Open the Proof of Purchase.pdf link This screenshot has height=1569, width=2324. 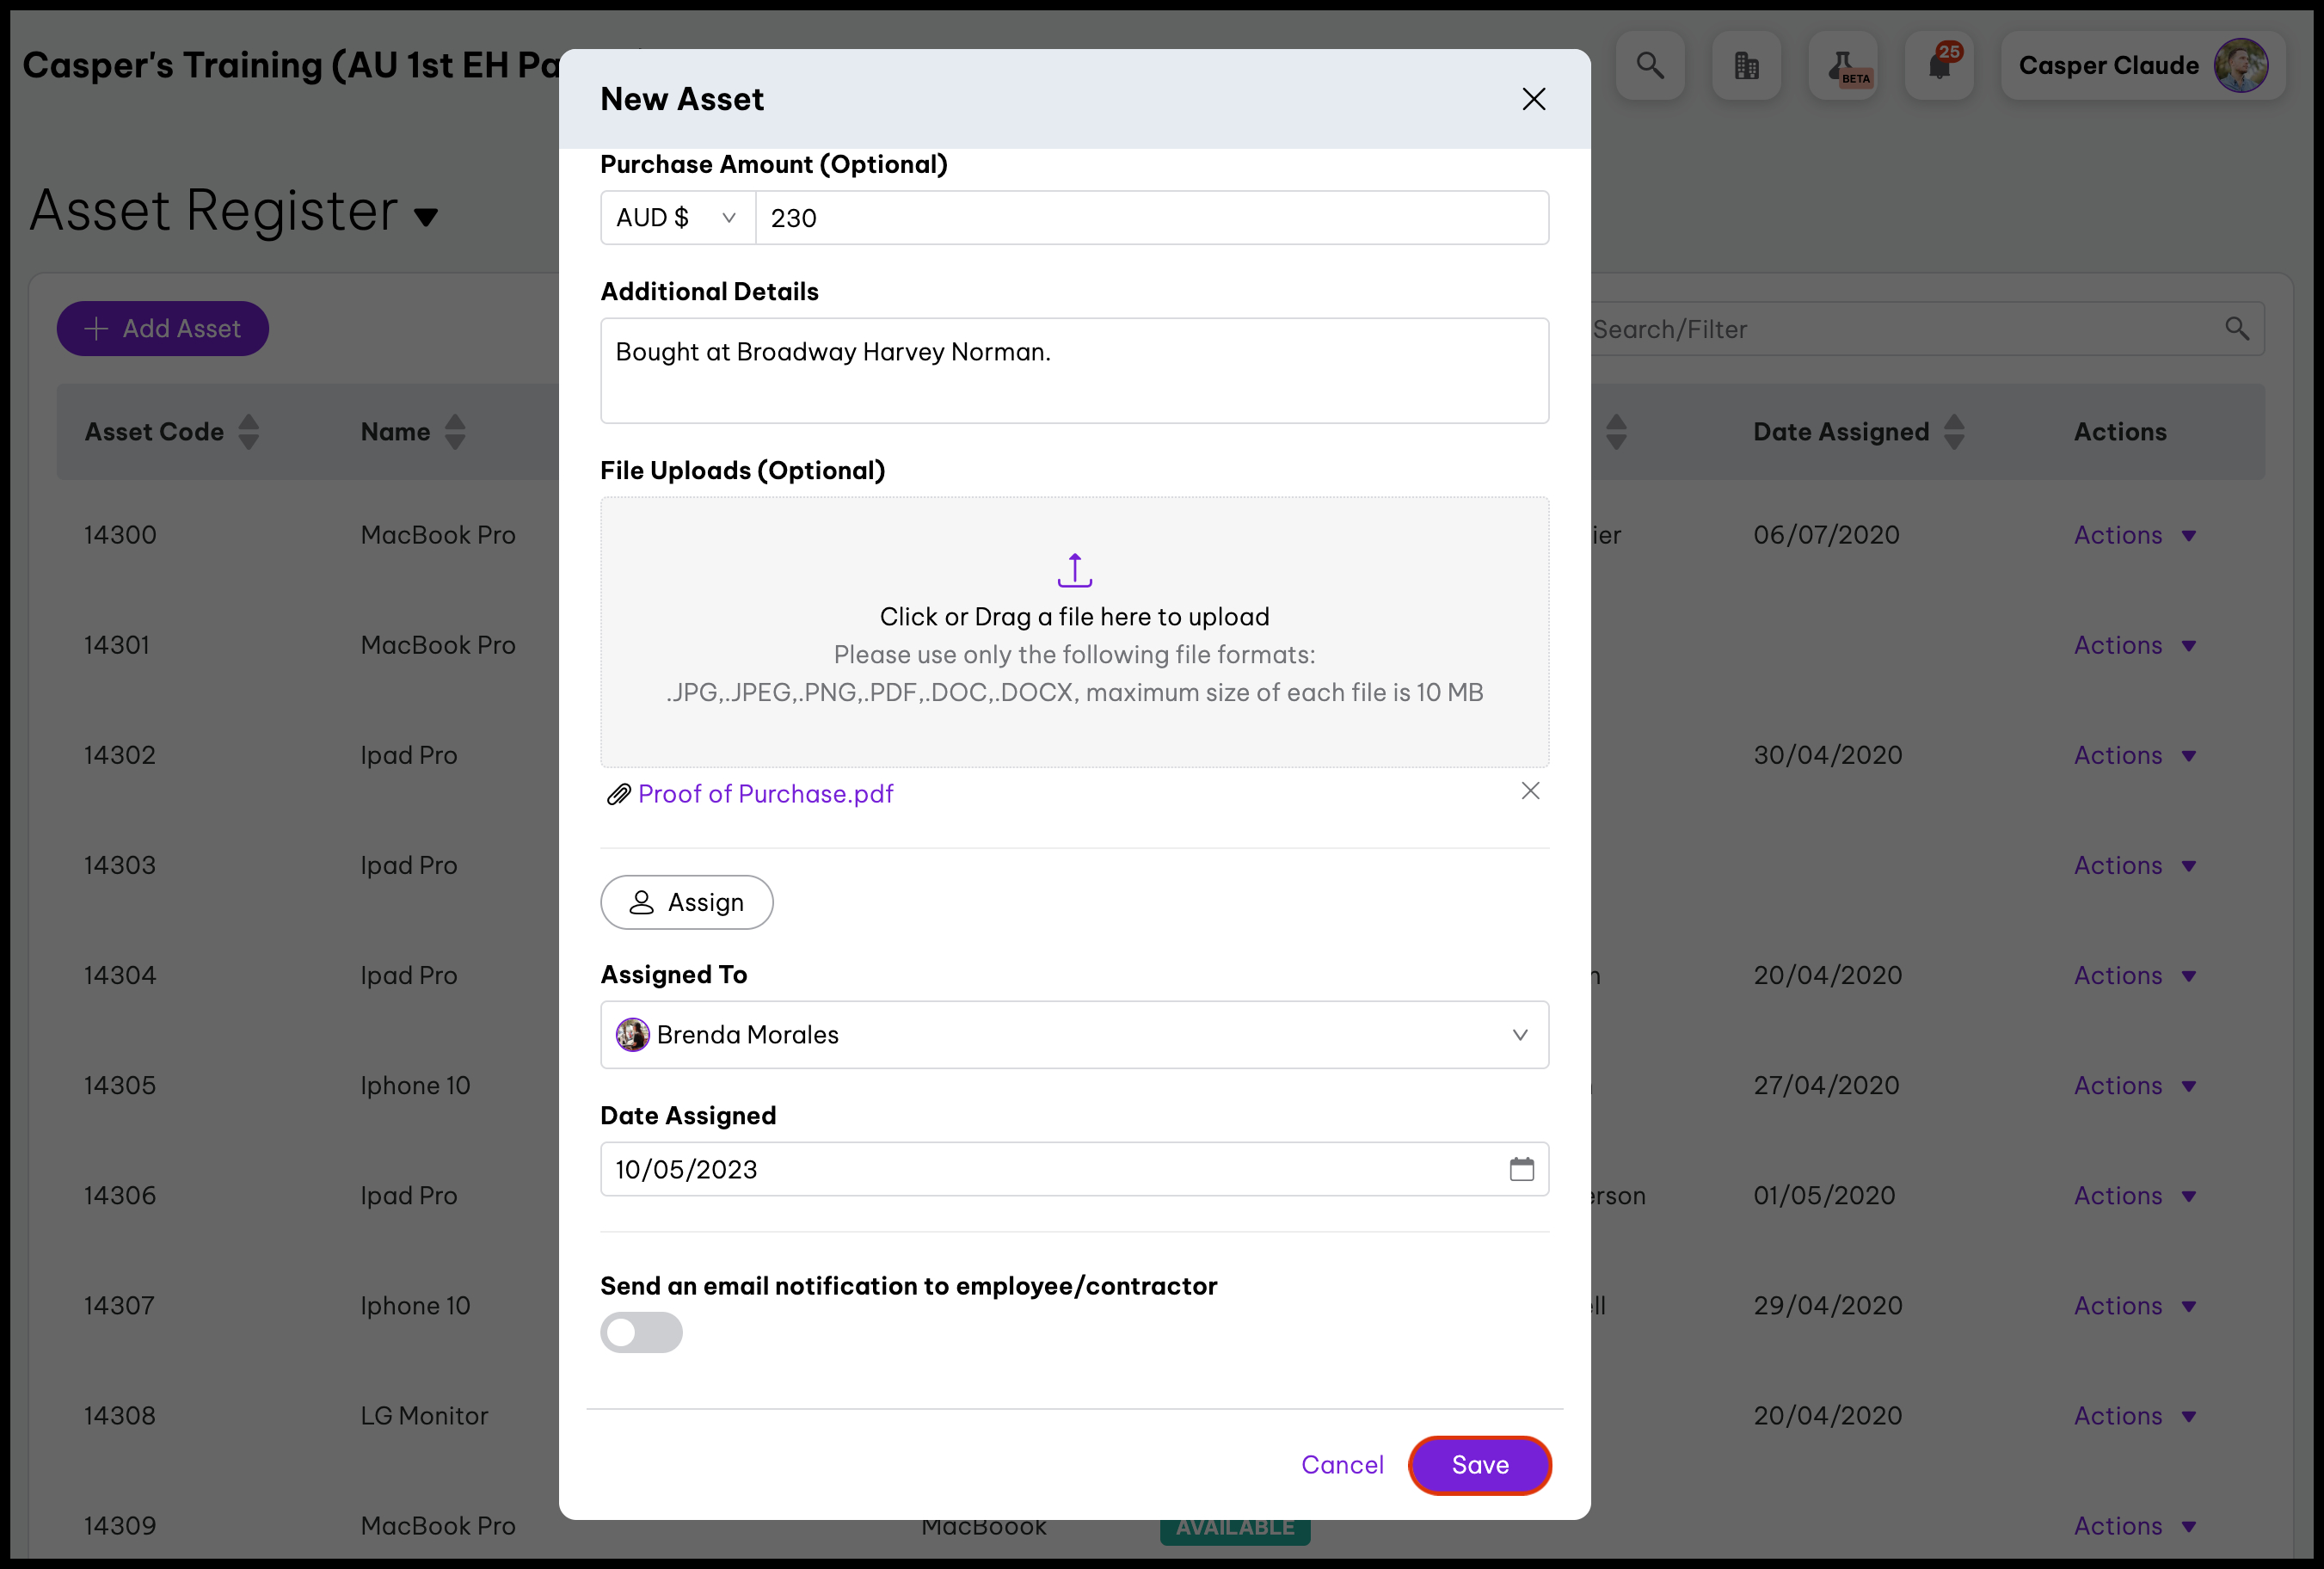coord(765,794)
